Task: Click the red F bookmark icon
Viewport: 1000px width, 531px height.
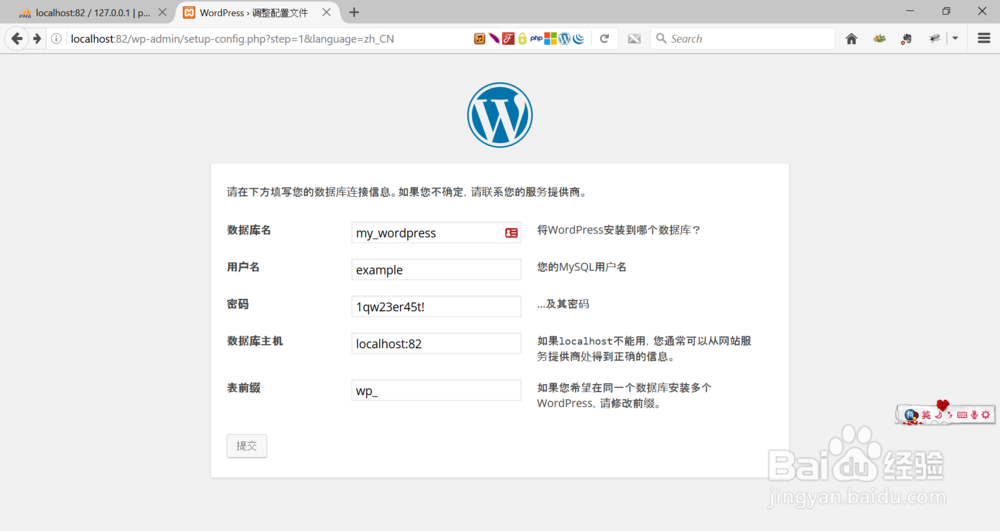Action: 508,39
